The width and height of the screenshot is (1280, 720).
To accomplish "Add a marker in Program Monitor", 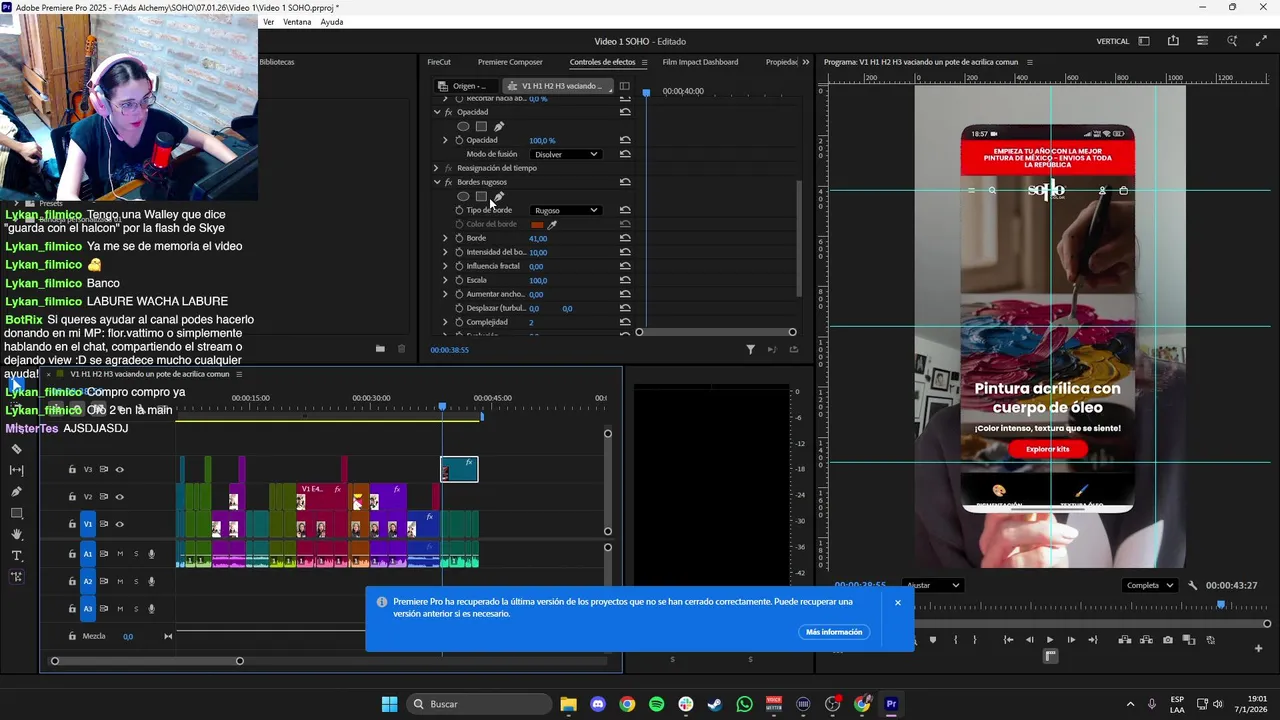I will tap(933, 640).
